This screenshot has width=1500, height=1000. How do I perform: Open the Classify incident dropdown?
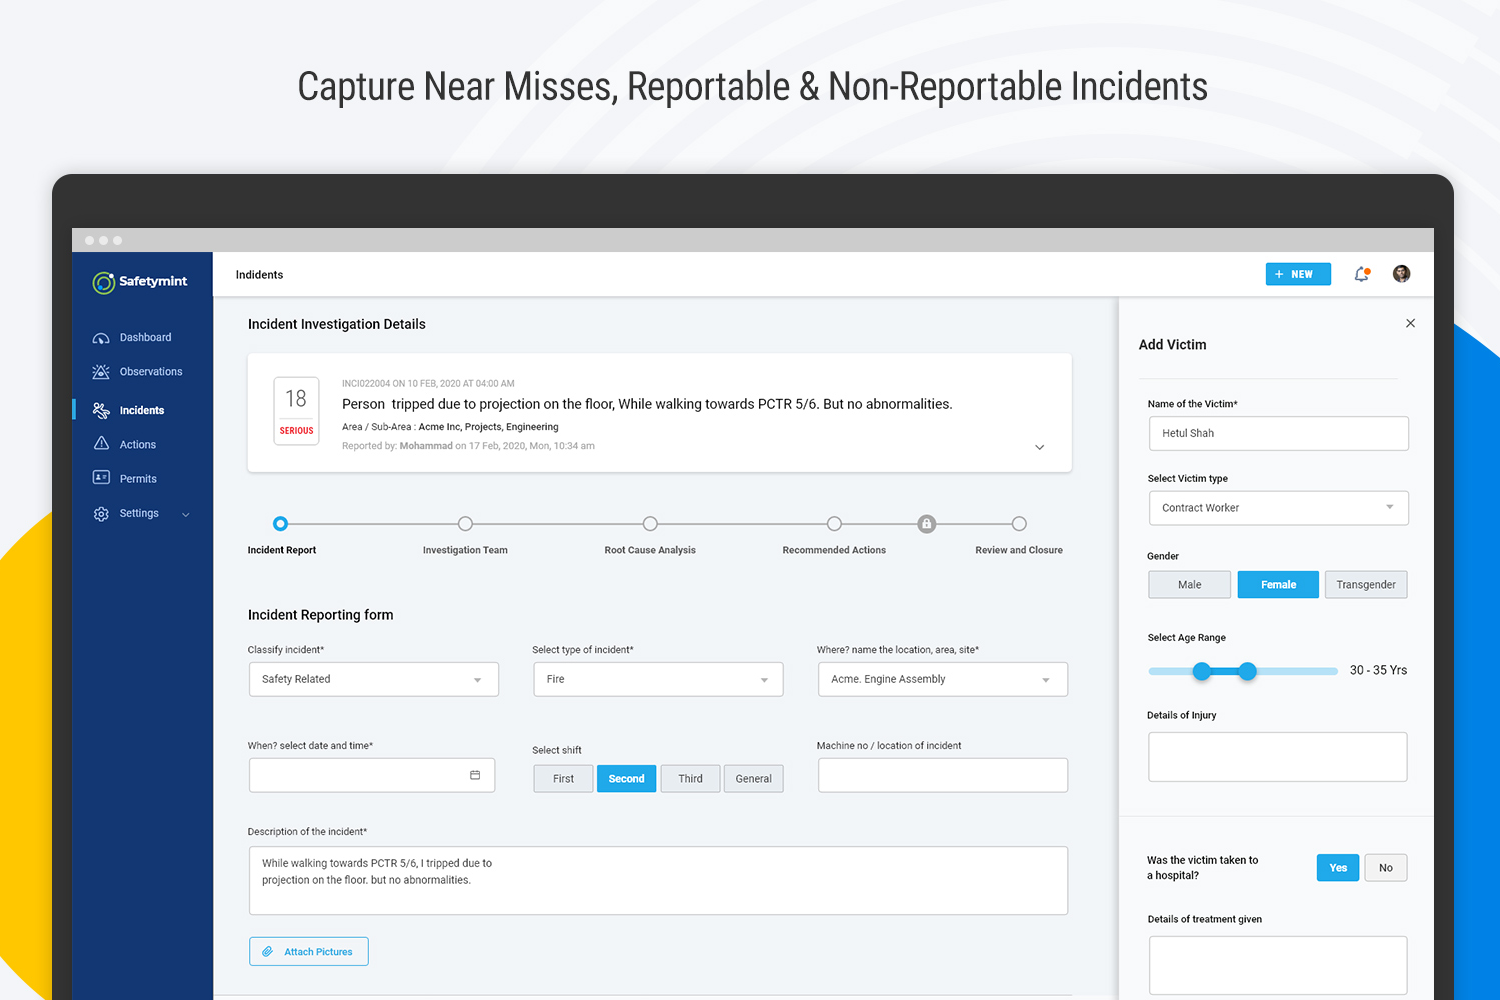tap(373, 680)
